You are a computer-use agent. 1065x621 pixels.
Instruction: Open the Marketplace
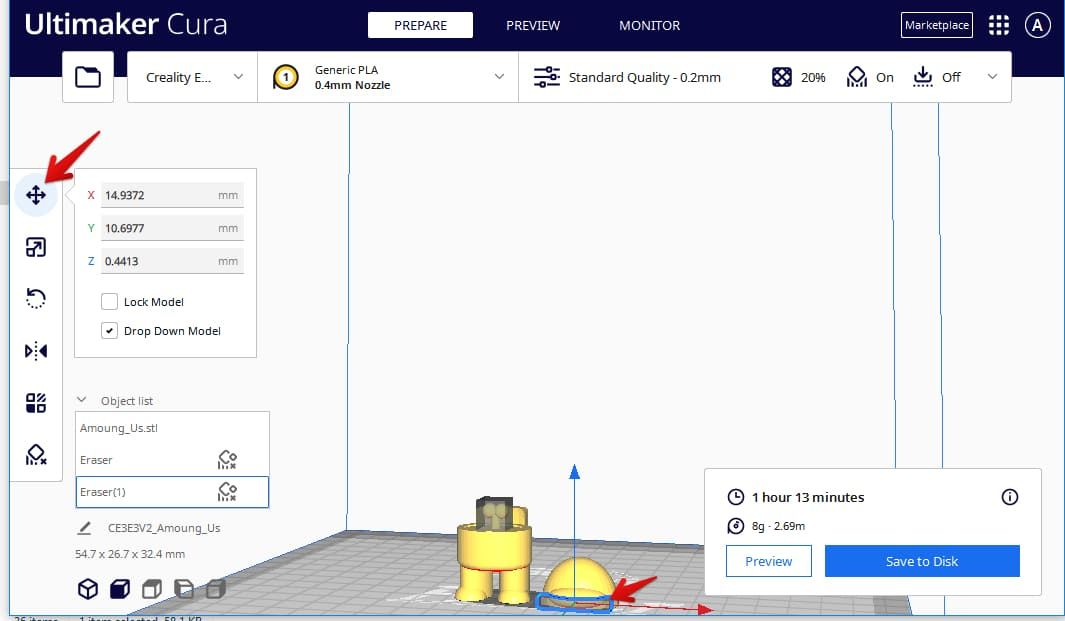936,25
